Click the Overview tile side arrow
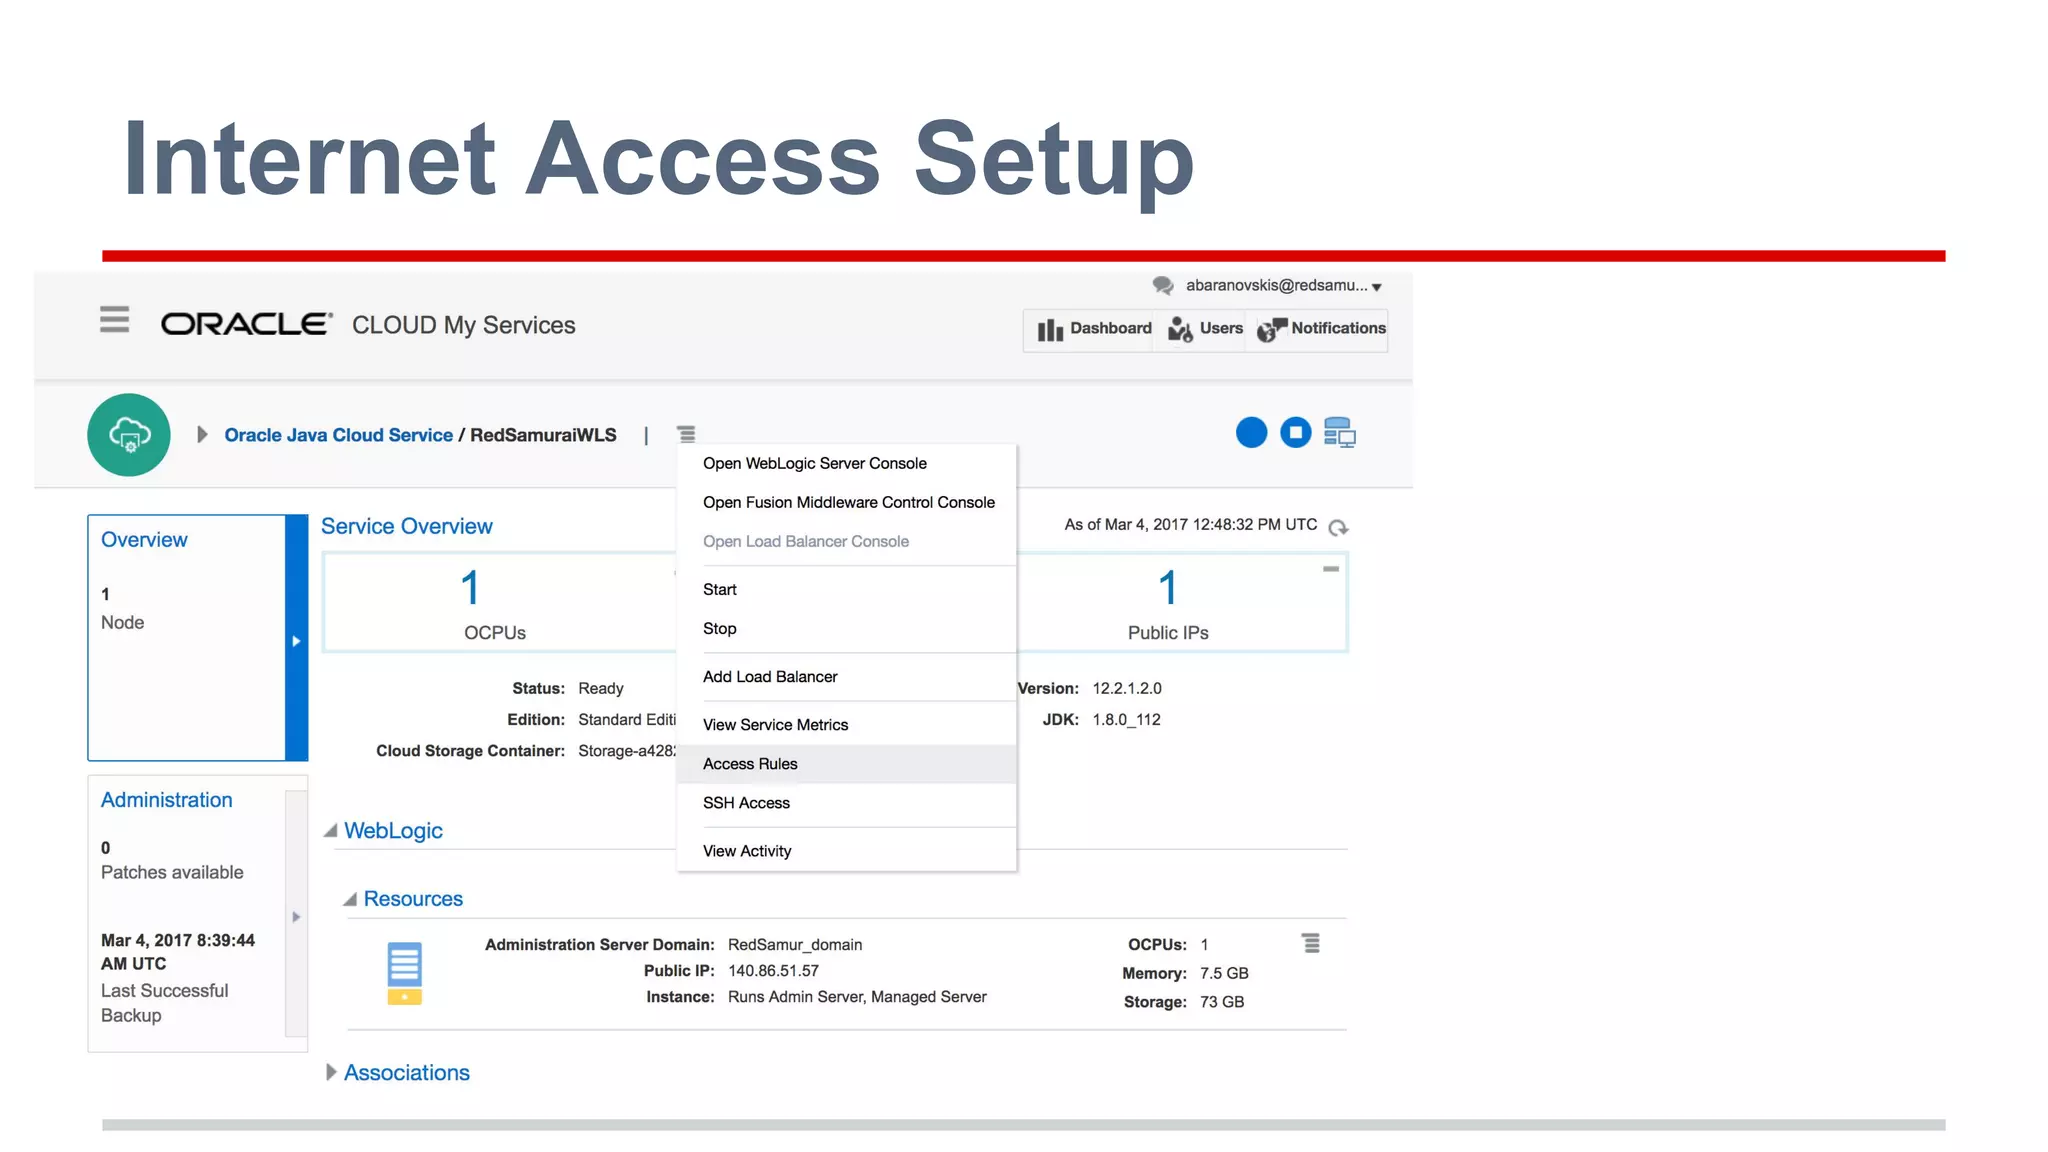This screenshot has width=2048, height=1152. pos(296,640)
